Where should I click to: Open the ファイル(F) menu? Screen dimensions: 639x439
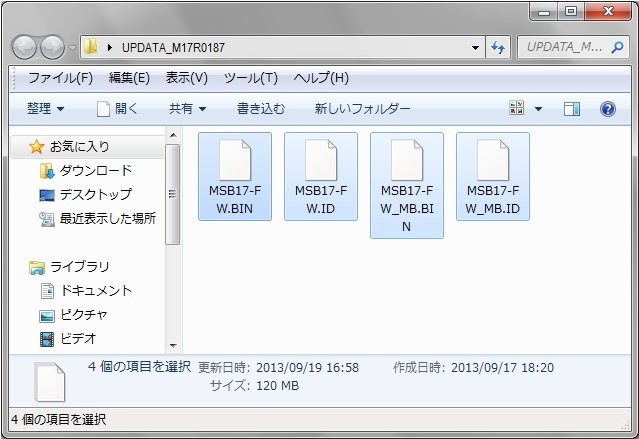coord(60,78)
